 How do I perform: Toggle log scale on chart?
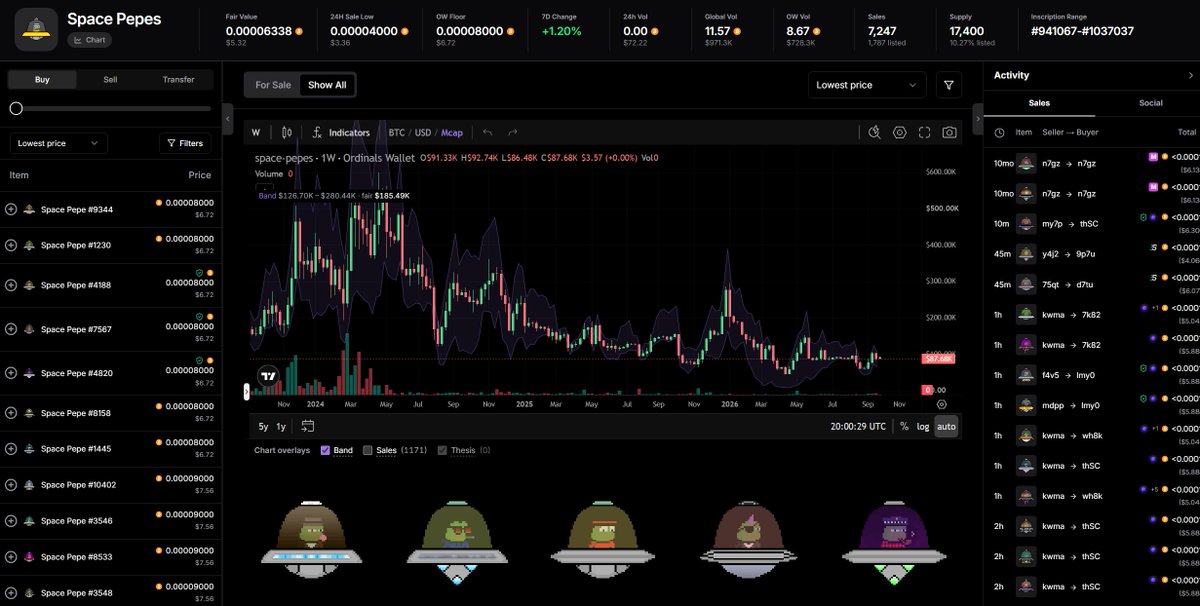click(923, 426)
